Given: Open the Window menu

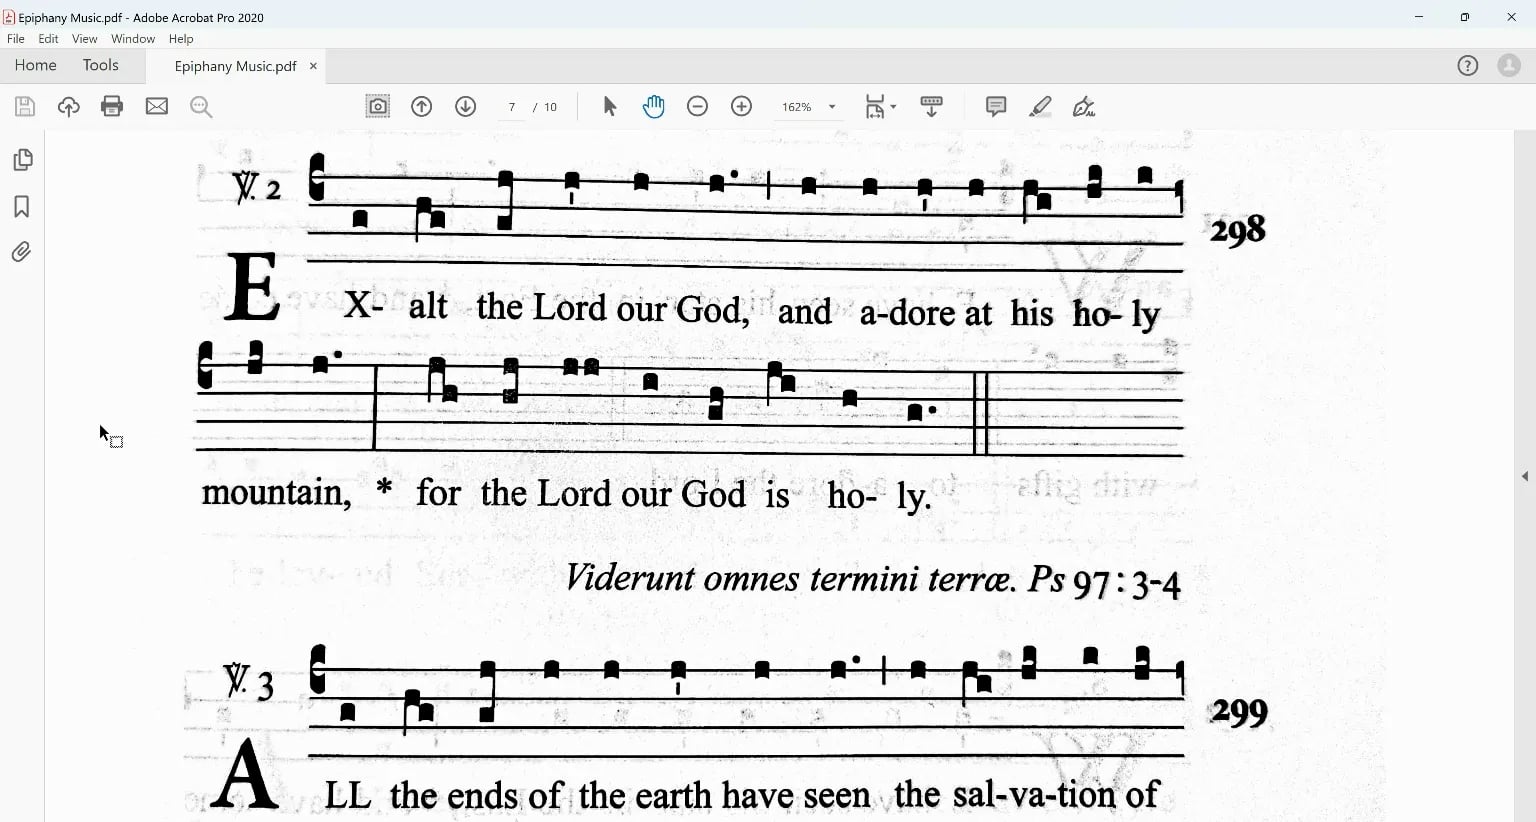Looking at the screenshot, I should [x=133, y=39].
